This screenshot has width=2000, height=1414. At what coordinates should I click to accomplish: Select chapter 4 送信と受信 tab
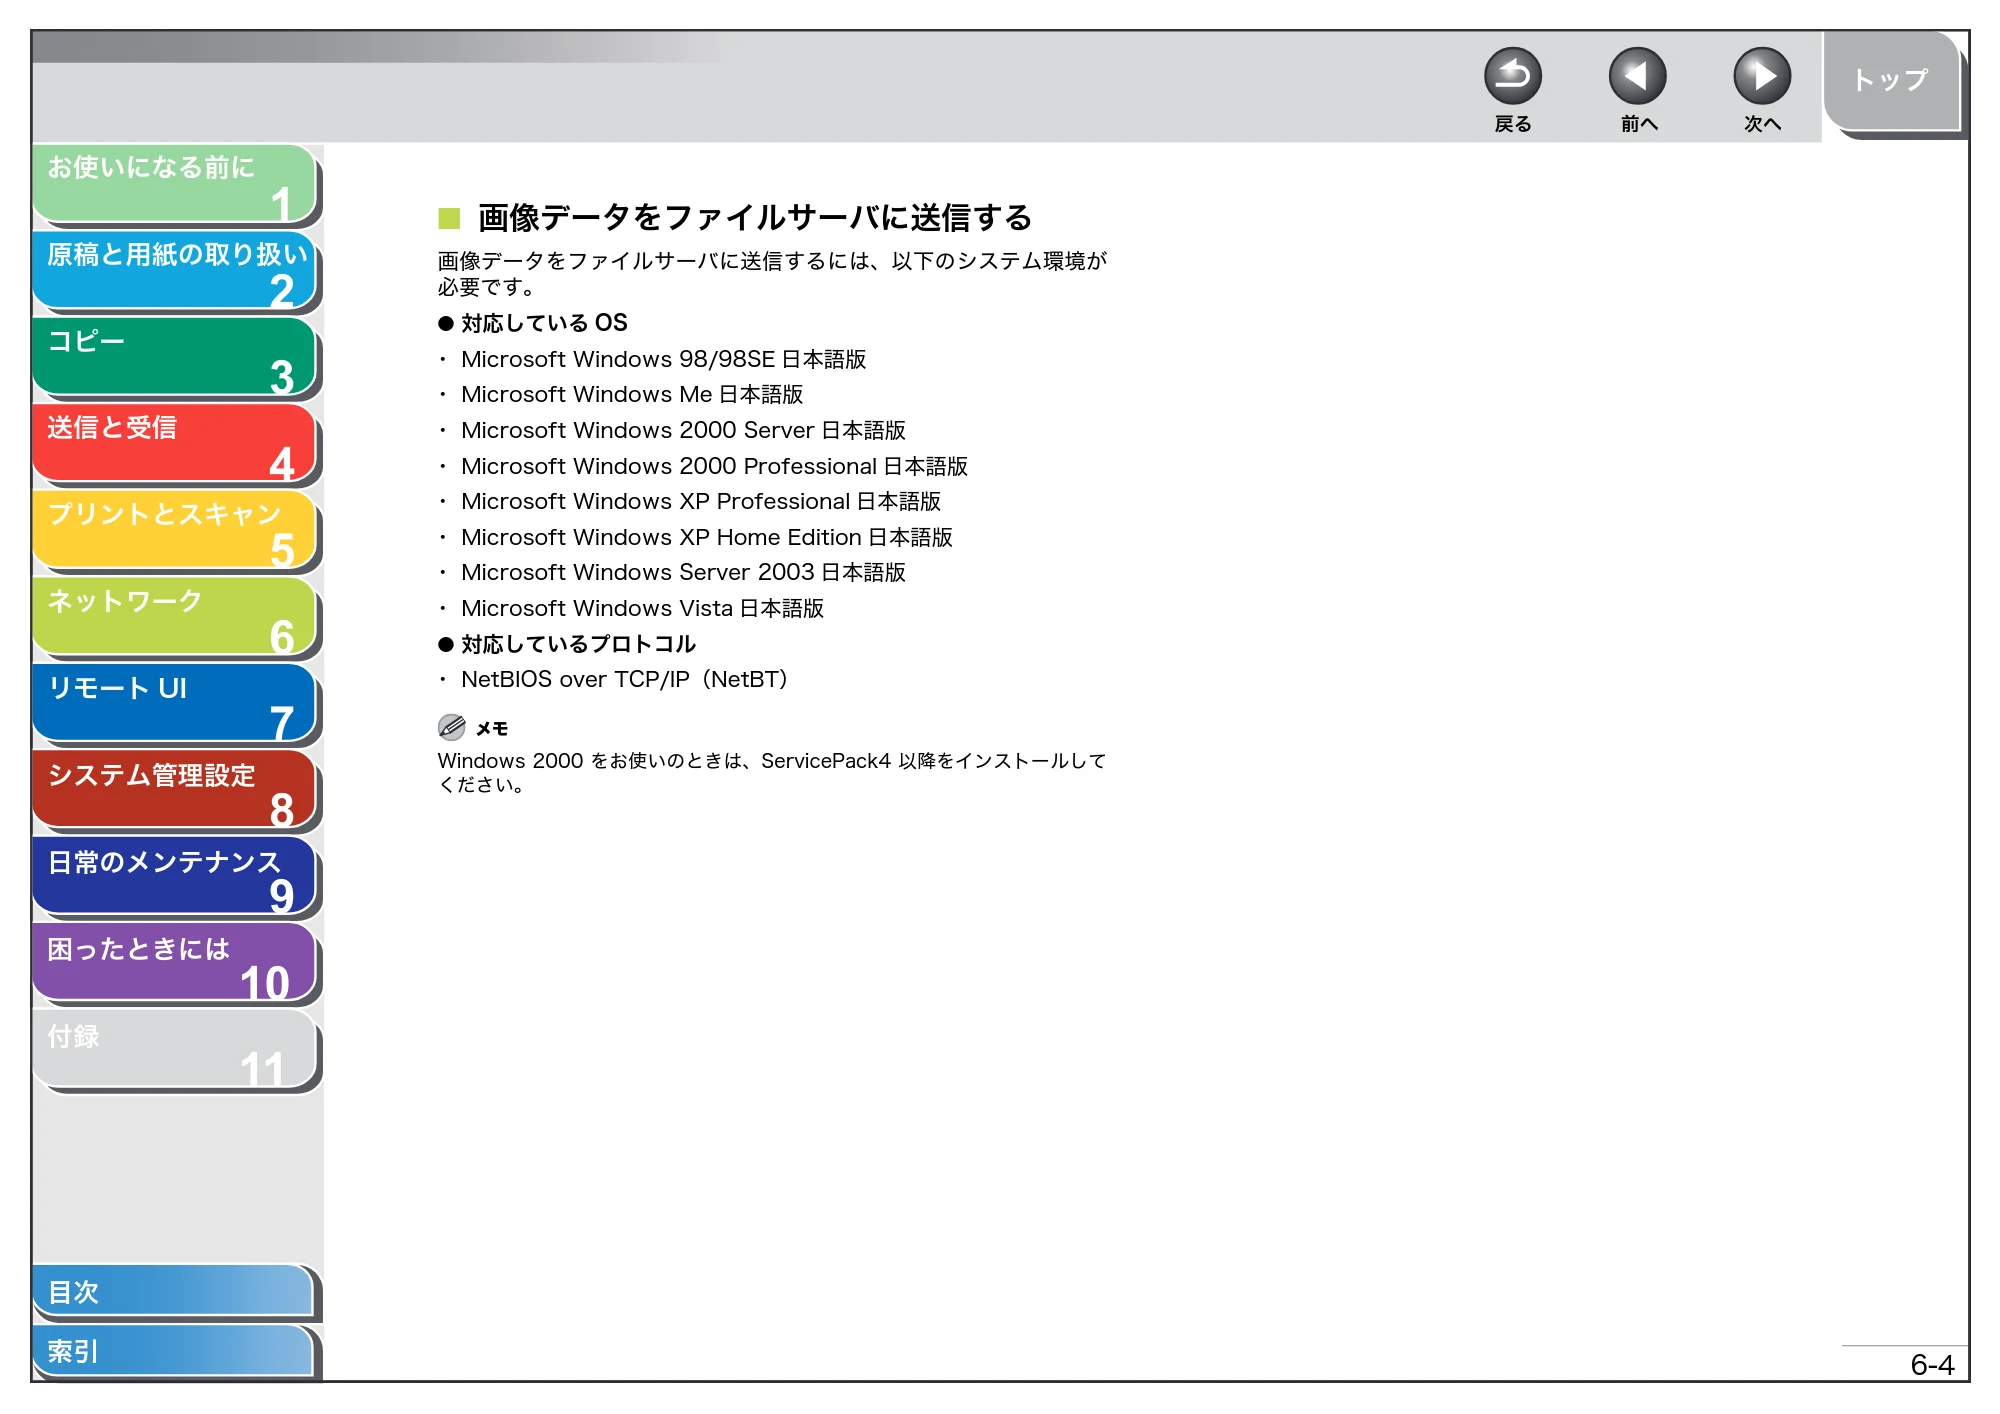click(x=175, y=444)
